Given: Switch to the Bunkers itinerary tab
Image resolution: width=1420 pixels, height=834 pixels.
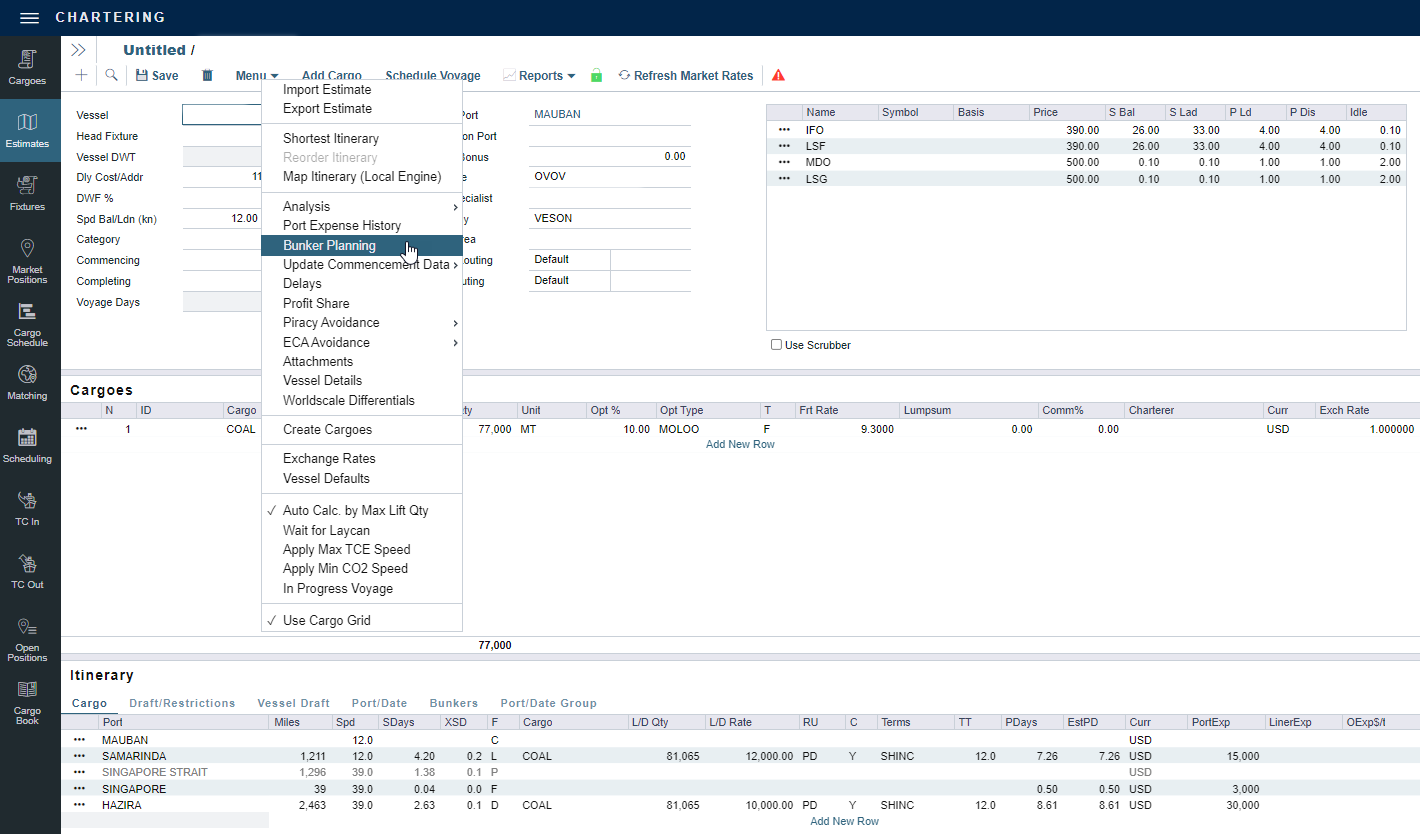Looking at the screenshot, I should [x=453, y=703].
